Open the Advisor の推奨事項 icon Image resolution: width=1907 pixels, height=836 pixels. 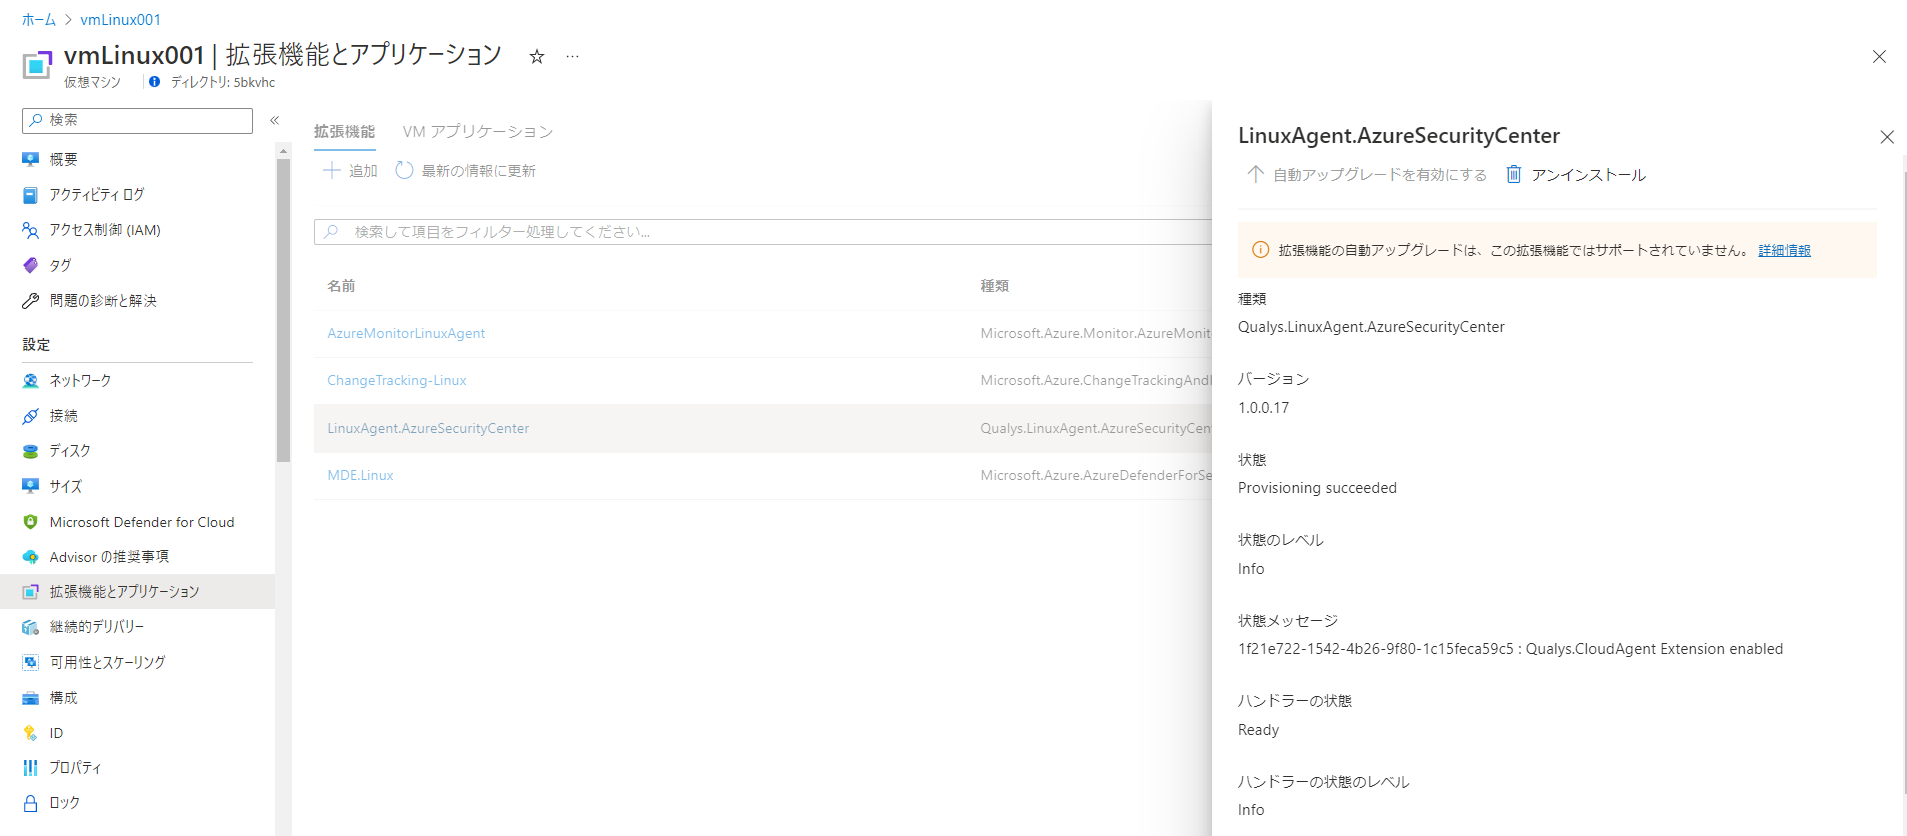click(31, 557)
